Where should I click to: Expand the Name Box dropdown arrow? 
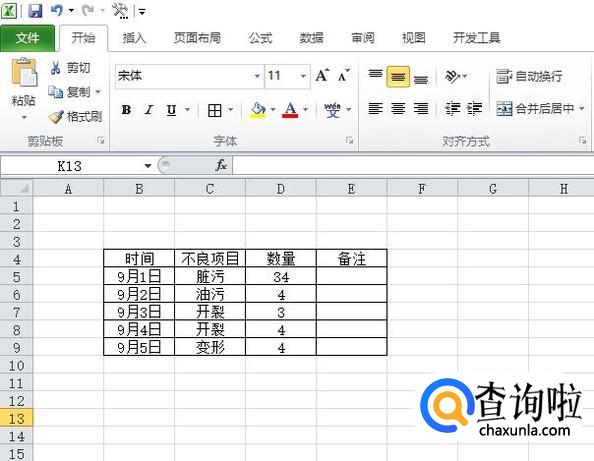(x=148, y=166)
